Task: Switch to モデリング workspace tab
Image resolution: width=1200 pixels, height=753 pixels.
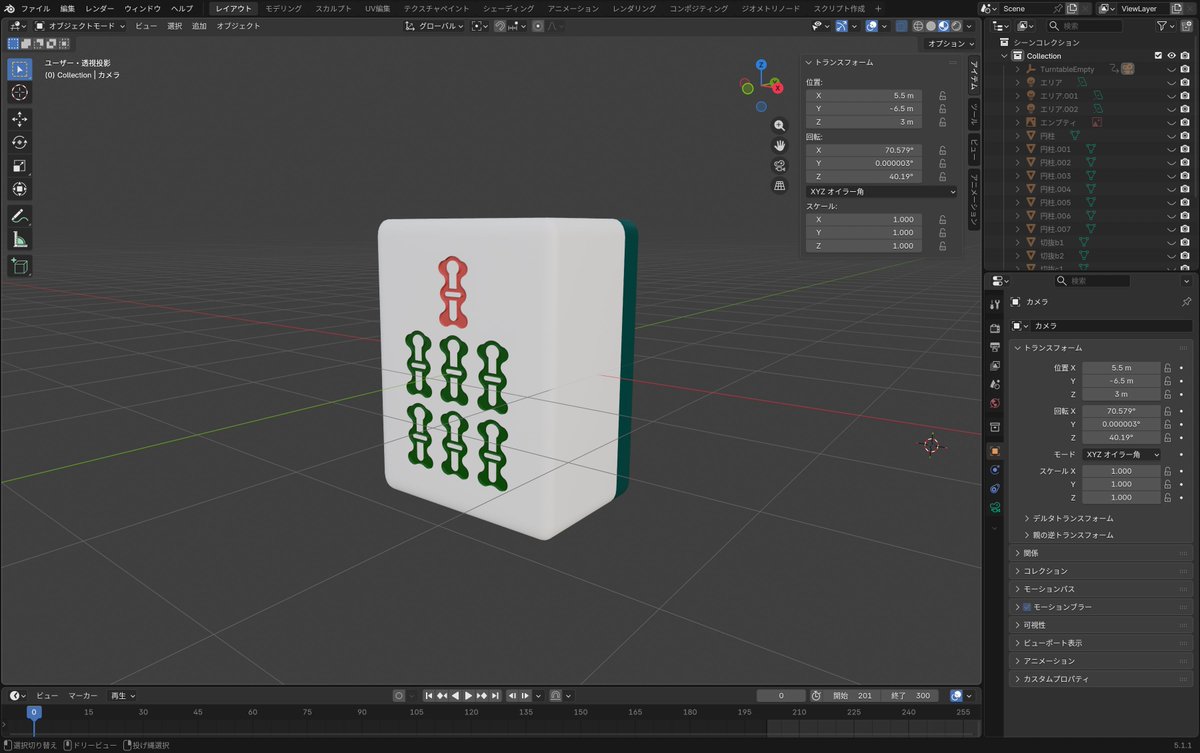Action: click(283, 8)
